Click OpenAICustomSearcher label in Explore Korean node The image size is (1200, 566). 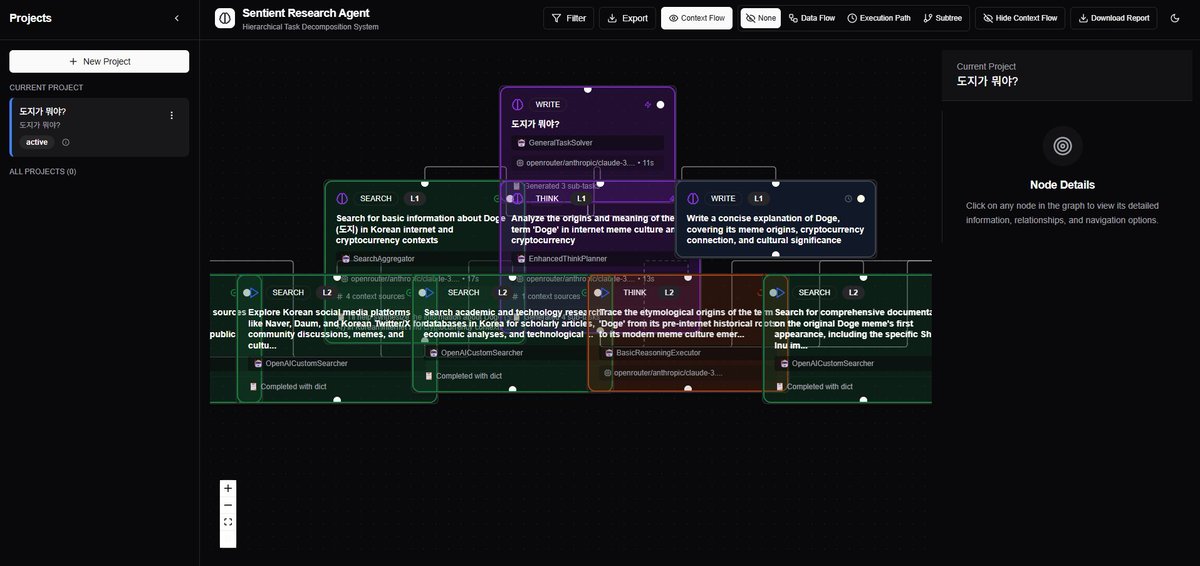[306, 363]
